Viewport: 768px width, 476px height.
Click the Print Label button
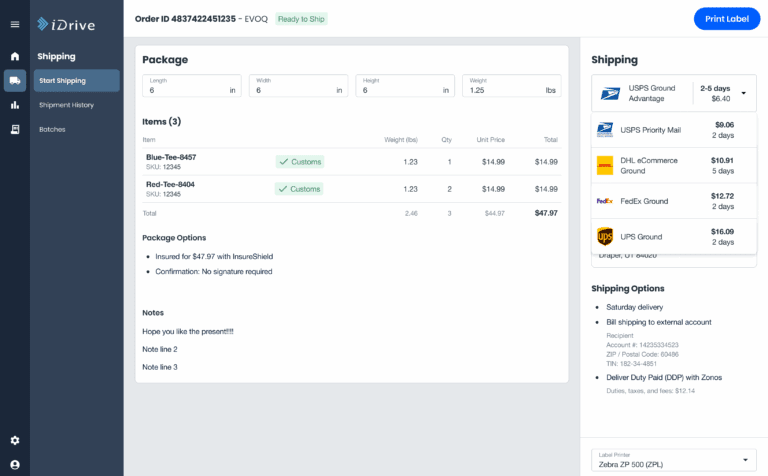click(x=726, y=19)
